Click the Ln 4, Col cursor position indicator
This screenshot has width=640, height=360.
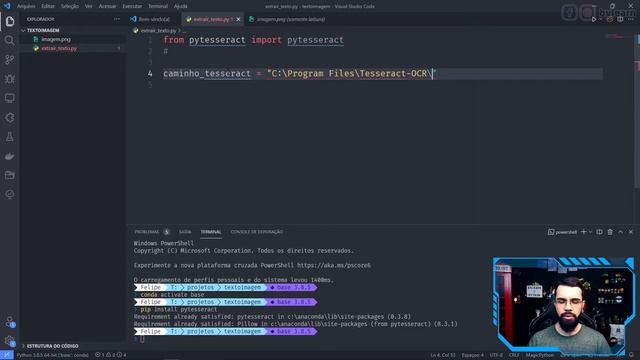442,355
